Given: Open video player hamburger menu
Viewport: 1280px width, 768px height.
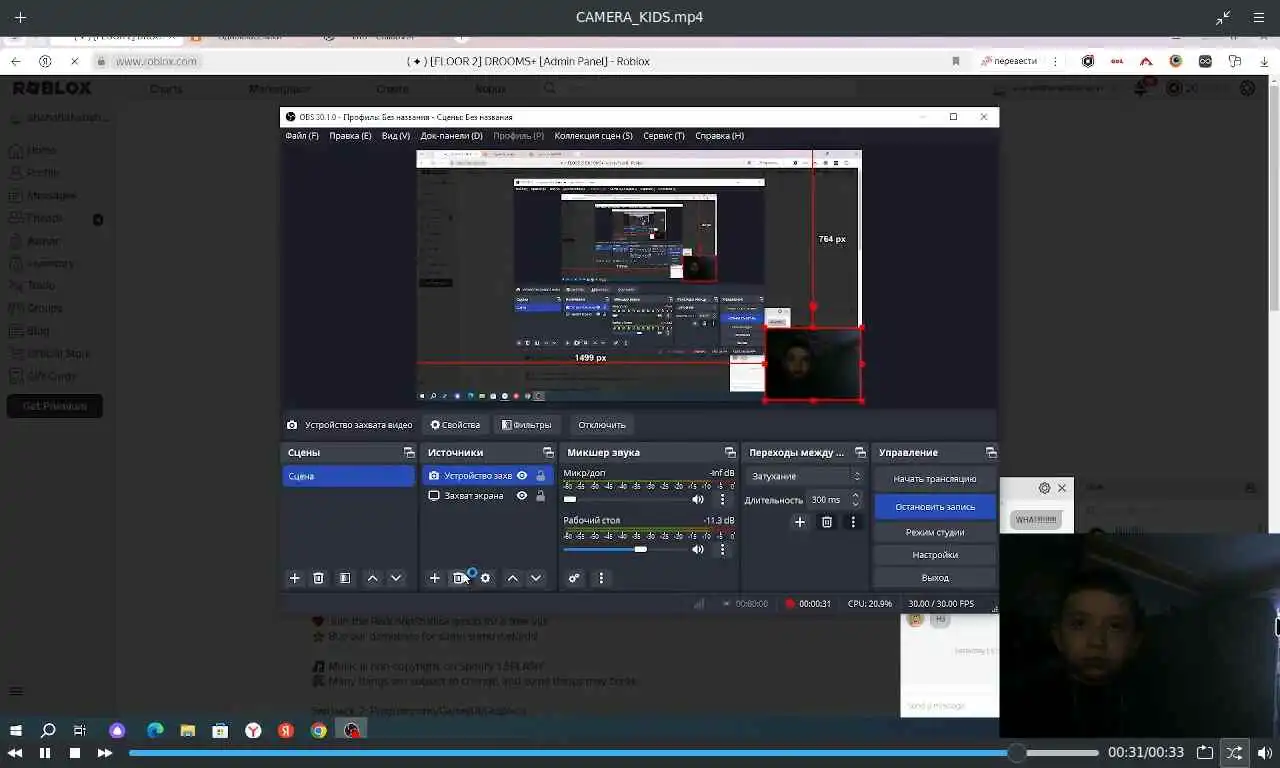Looking at the screenshot, I should (1259, 17).
